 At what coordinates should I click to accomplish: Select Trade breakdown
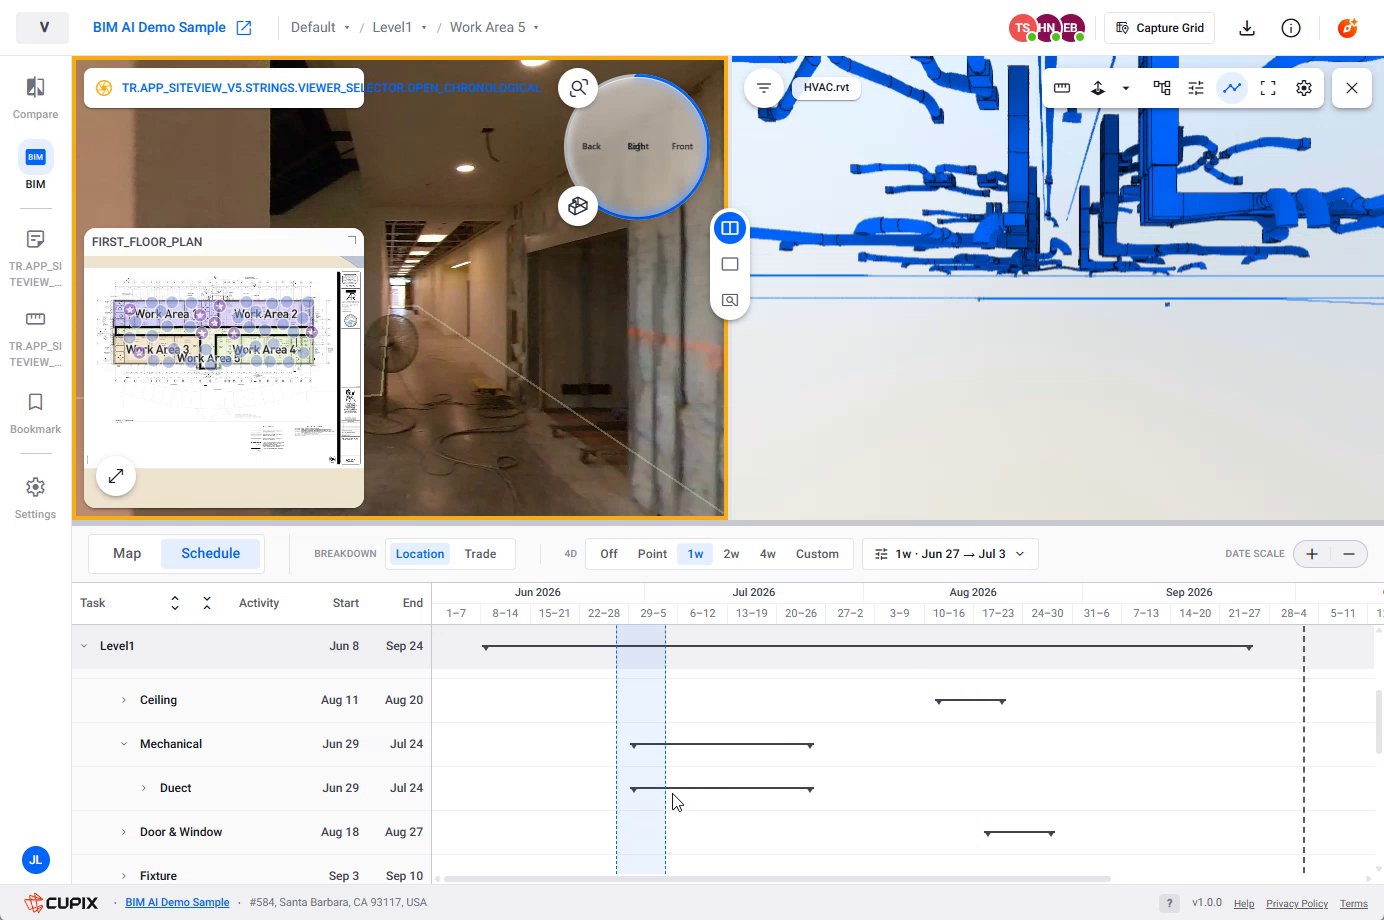[480, 554]
